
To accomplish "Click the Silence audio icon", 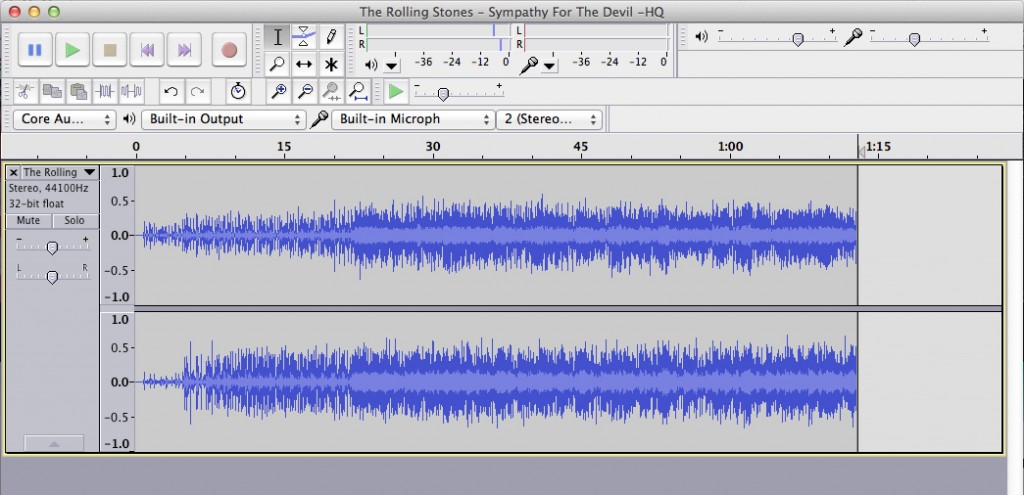I will [131, 91].
